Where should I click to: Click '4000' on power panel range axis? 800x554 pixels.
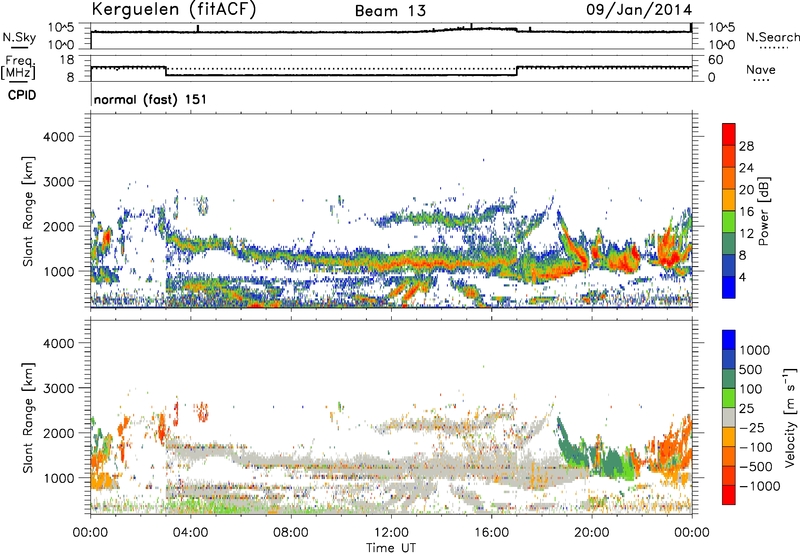pyautogui.click(x=59, y=137)
